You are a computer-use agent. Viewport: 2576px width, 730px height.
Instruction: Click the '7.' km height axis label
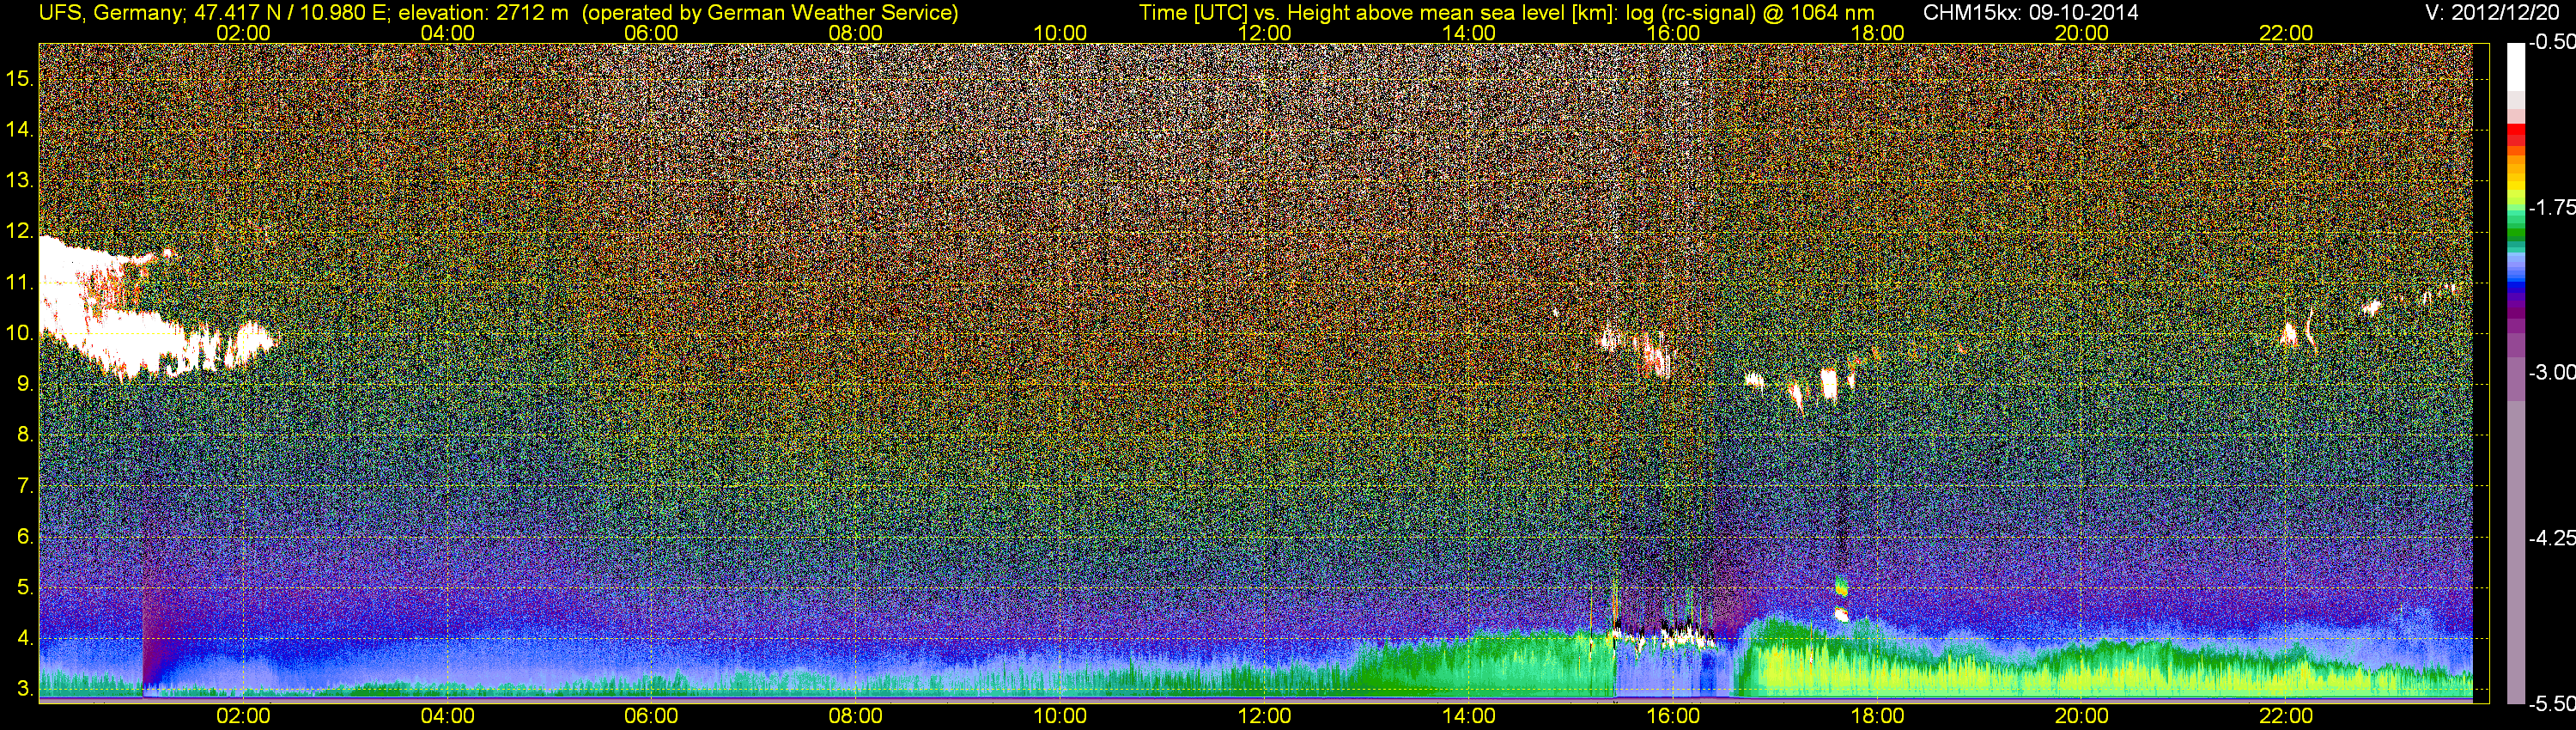(x=25, y=487)
